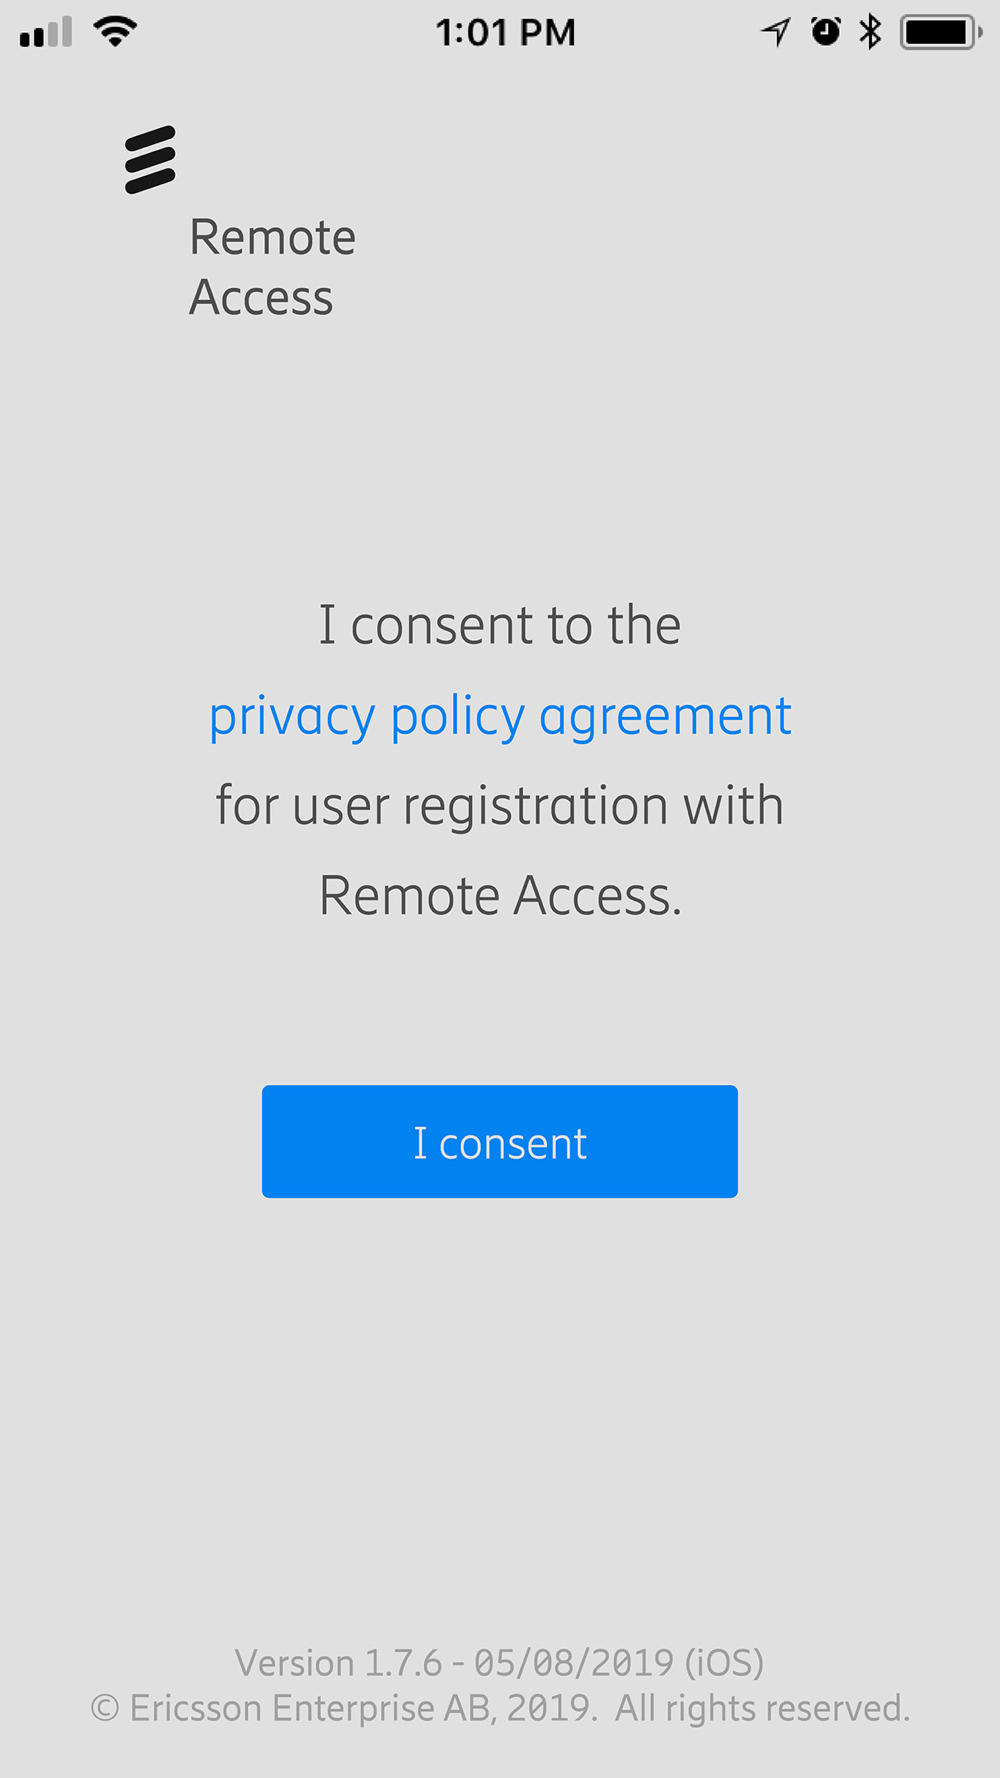Viewport: 1000px width, 1778px height.
Task: Tap the Wi-Fi status icon
Action: (115, 32)
